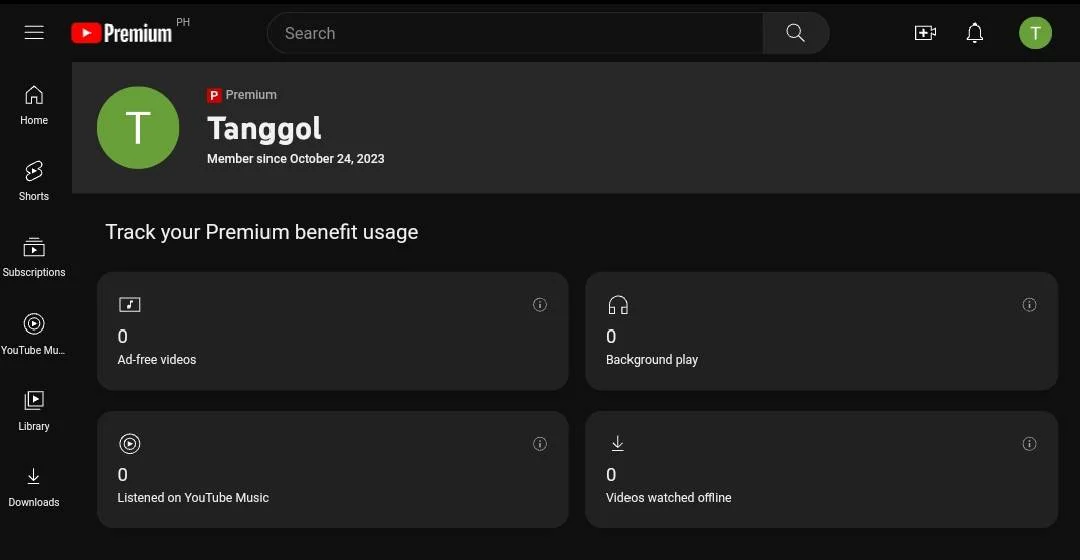This screenshot has width=1080, height=560.
Task: Click the search magnifier button
Action: (796, 33)
